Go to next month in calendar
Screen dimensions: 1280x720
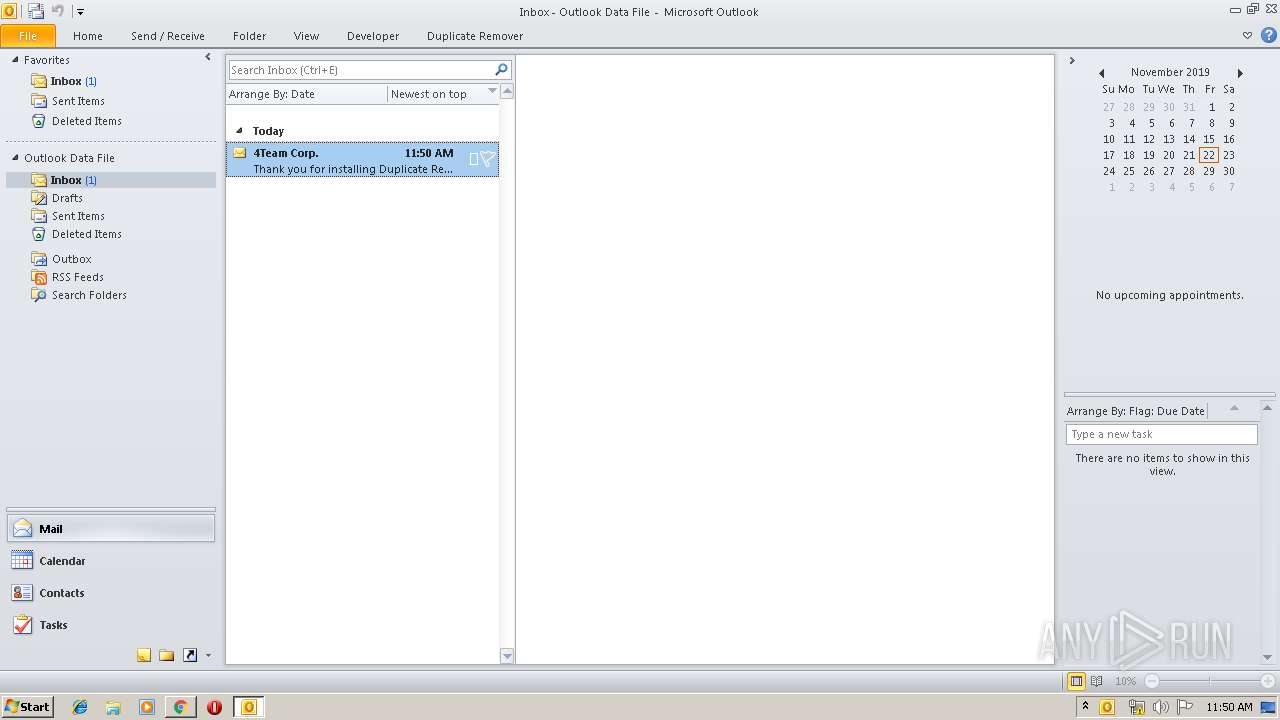[x=1240, y=73]
